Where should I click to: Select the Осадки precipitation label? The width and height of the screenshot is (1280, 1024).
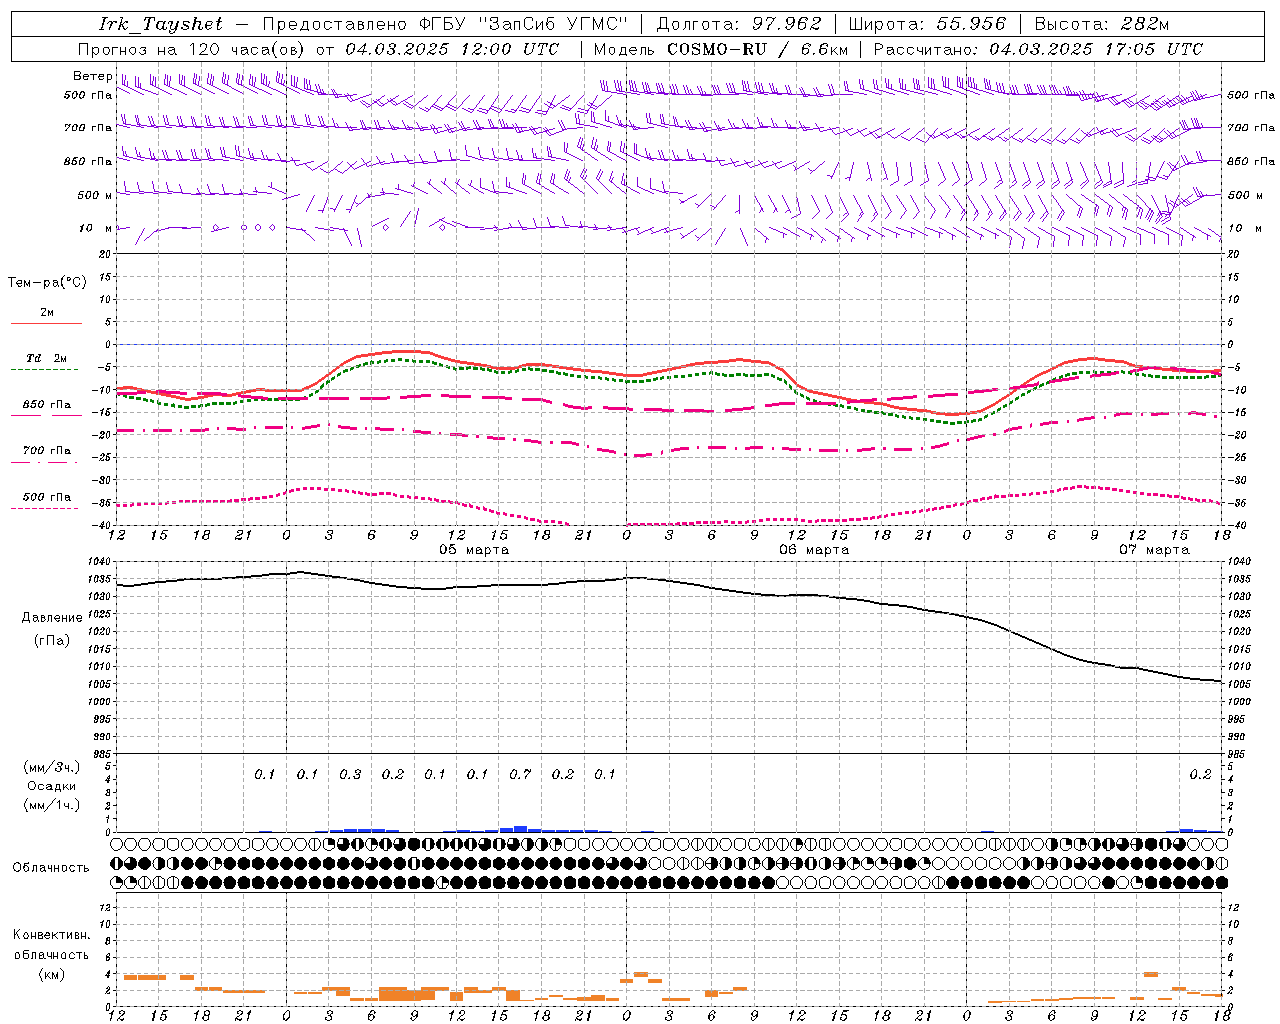[52, 786]
